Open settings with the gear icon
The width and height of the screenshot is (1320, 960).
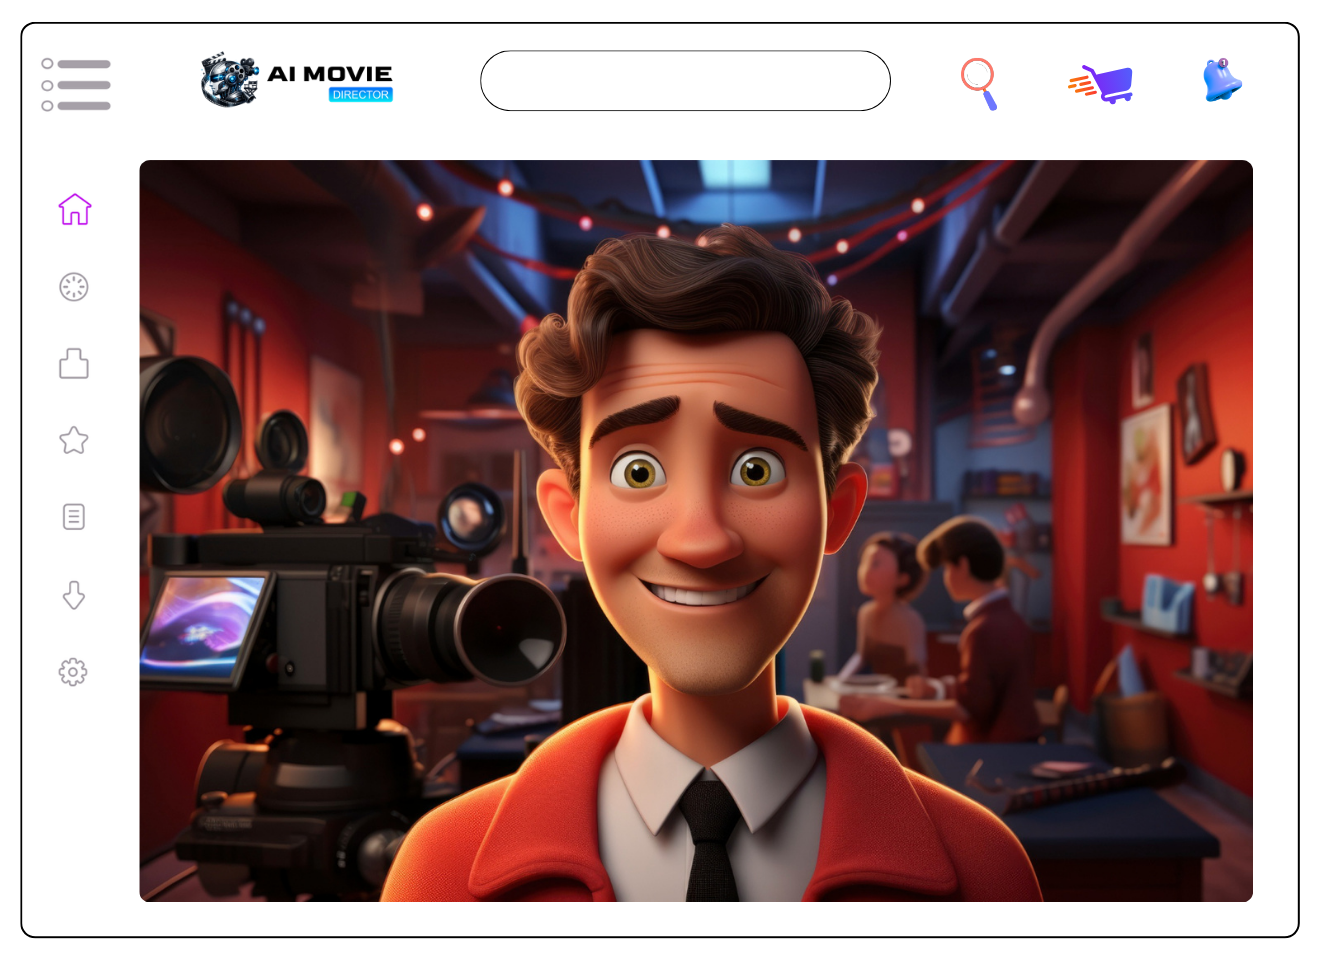coord(73,672)
